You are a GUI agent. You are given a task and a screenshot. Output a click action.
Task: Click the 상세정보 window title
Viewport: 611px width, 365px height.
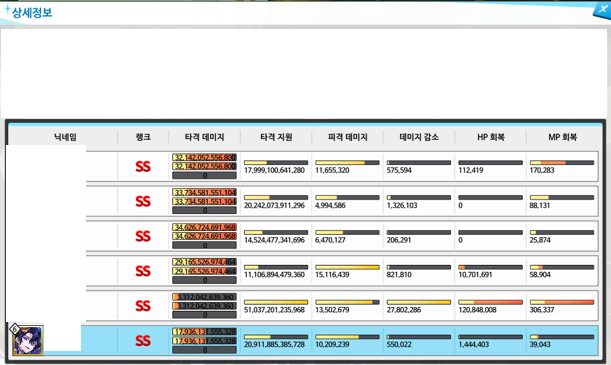[32, 12]
